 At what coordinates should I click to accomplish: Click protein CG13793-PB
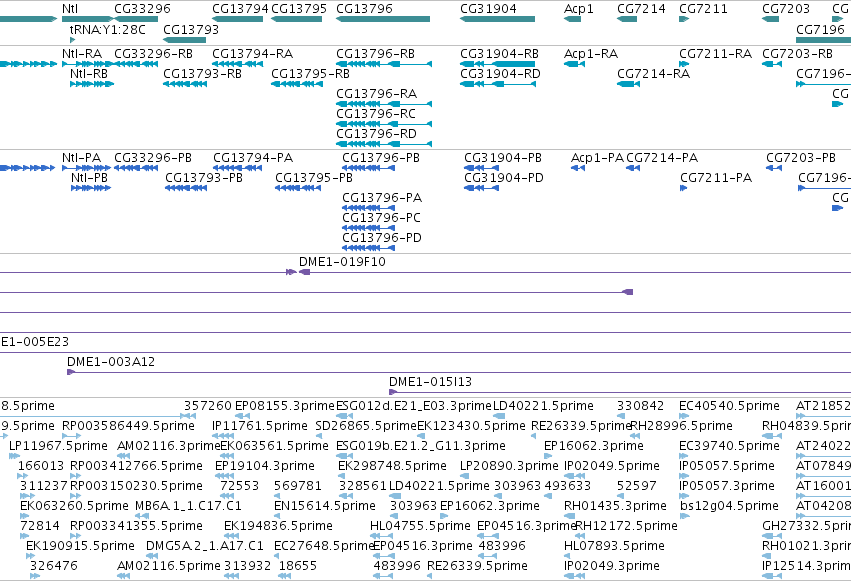tap(186, 188)
